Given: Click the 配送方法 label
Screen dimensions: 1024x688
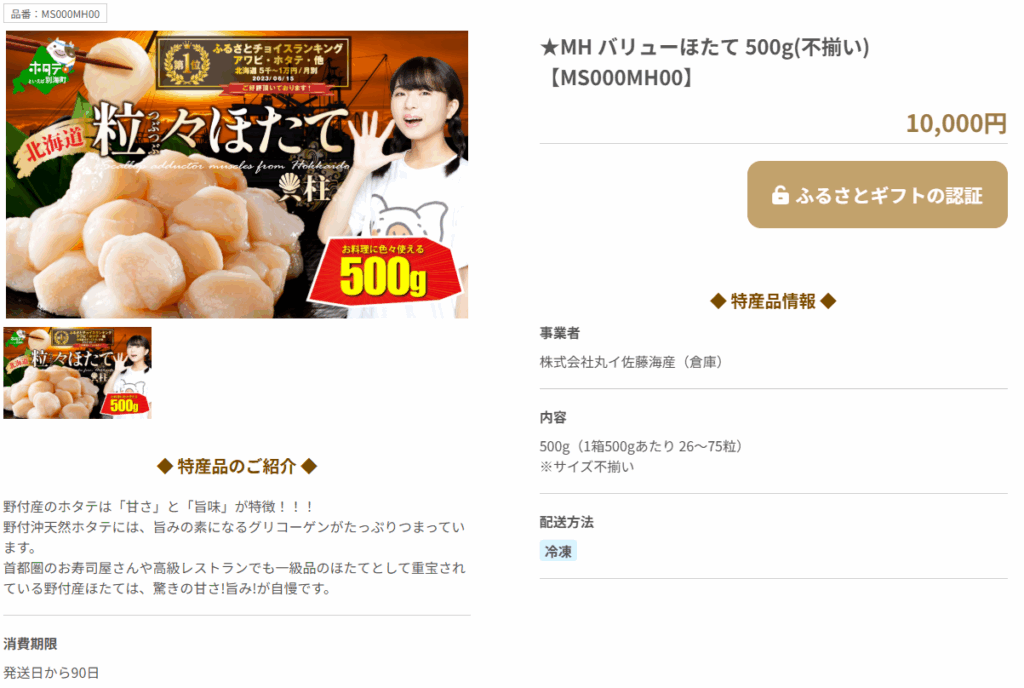Looking at the screenshot, I should (566, 522).
